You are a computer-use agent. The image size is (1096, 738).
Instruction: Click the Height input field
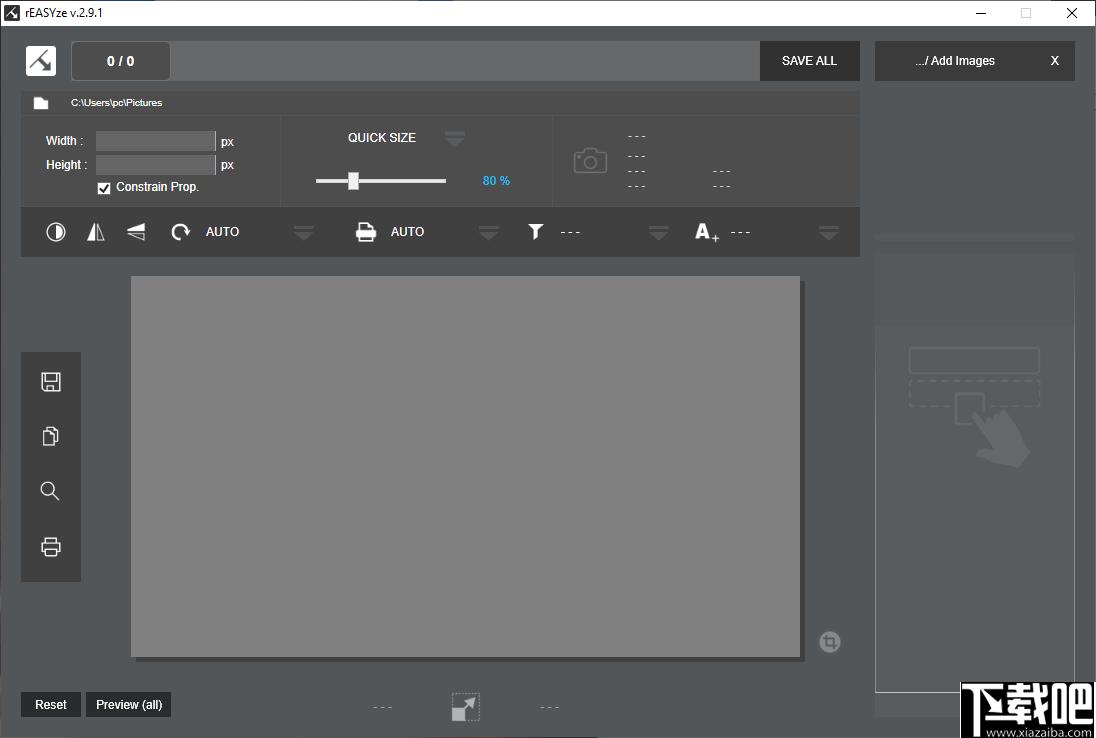point(156,165)
